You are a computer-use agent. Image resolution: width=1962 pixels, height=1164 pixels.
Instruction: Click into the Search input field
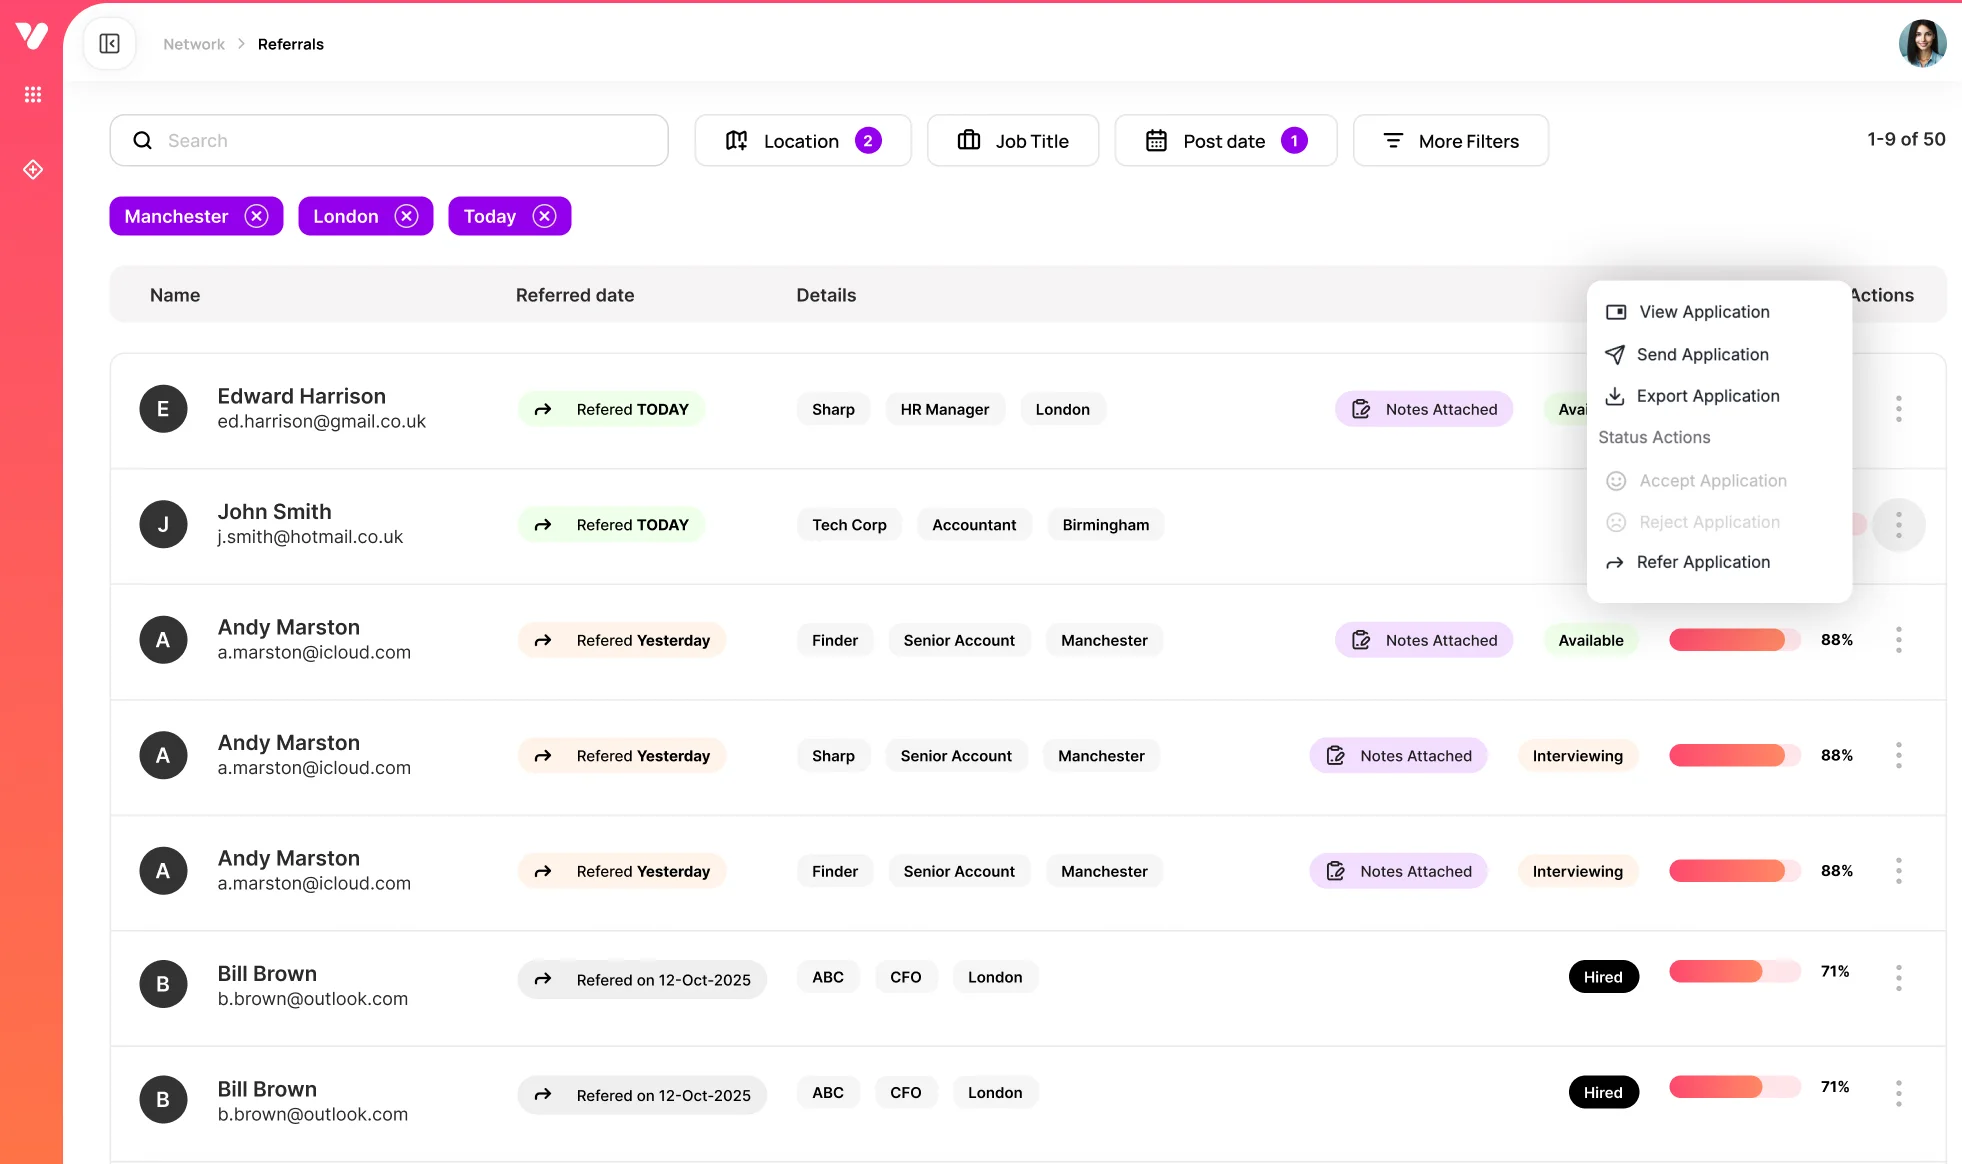point(400,141)
